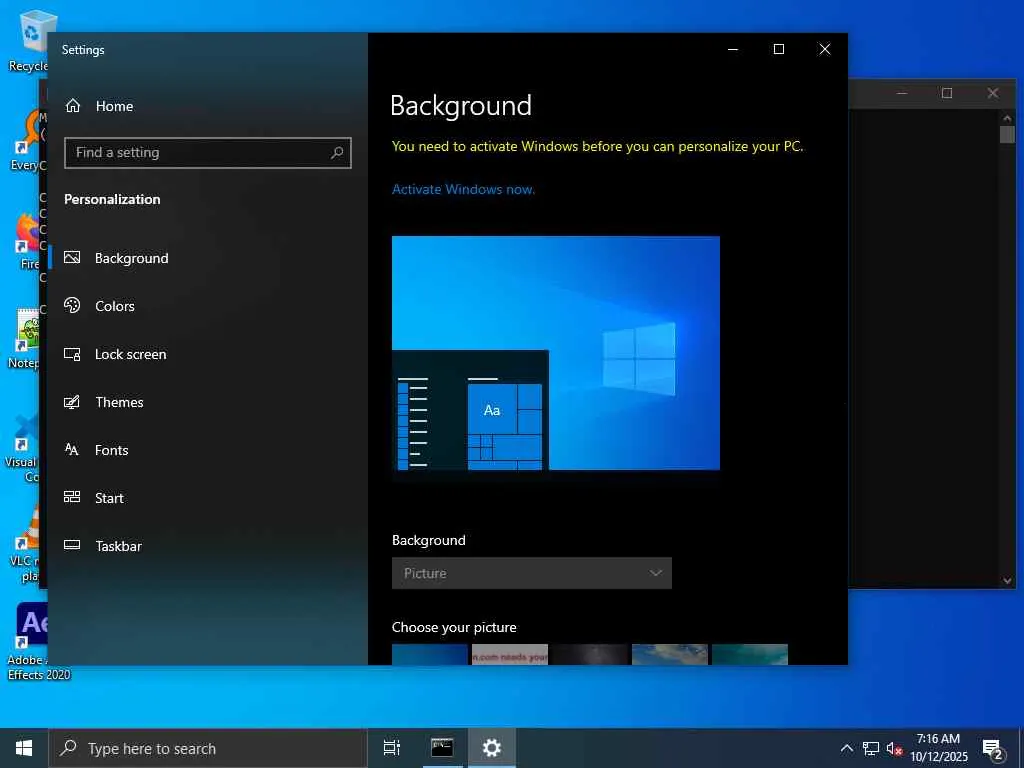The height and width of the screenshot is (768, 1024).
Task: Open the clock and date flyout
Action: pyautogui.click(x=938, y=748)
